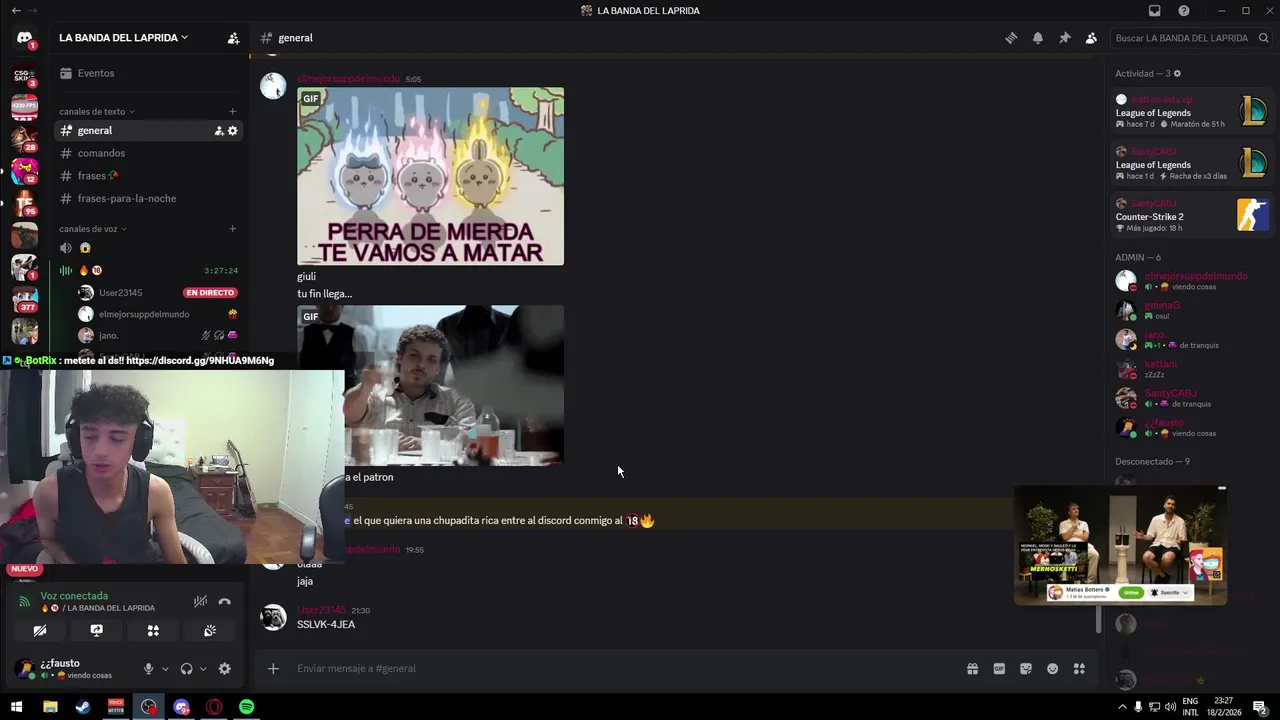Open Activities launcher in voice panel

tap(153, 631)
